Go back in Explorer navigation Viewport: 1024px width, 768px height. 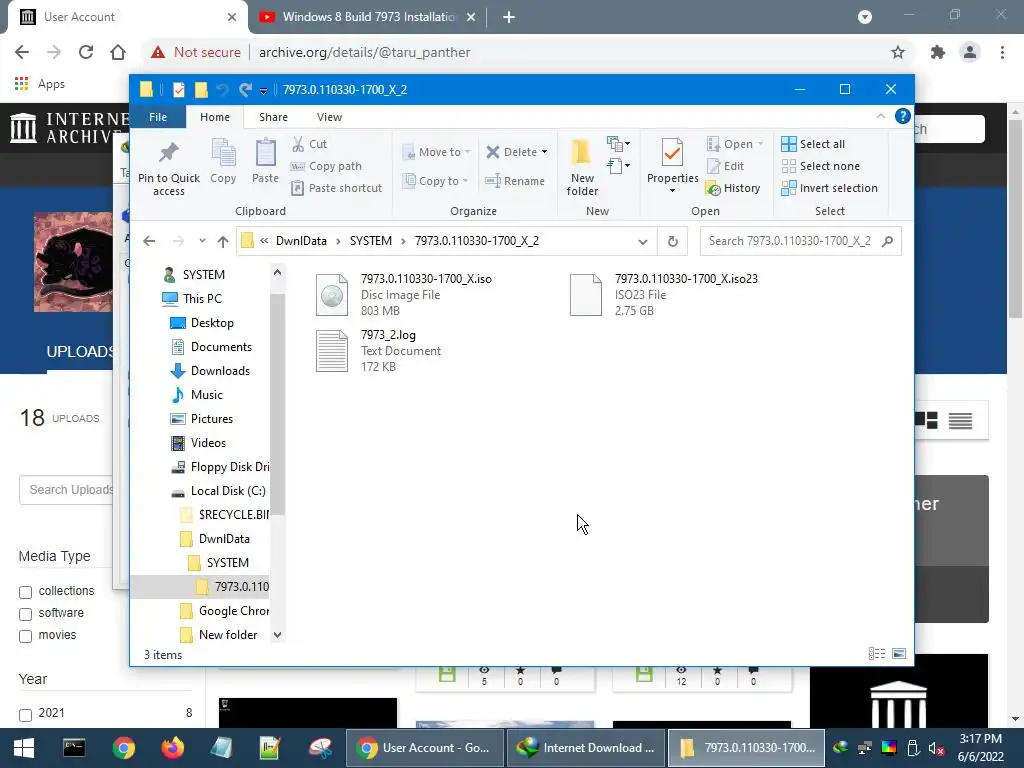(150, 241)
